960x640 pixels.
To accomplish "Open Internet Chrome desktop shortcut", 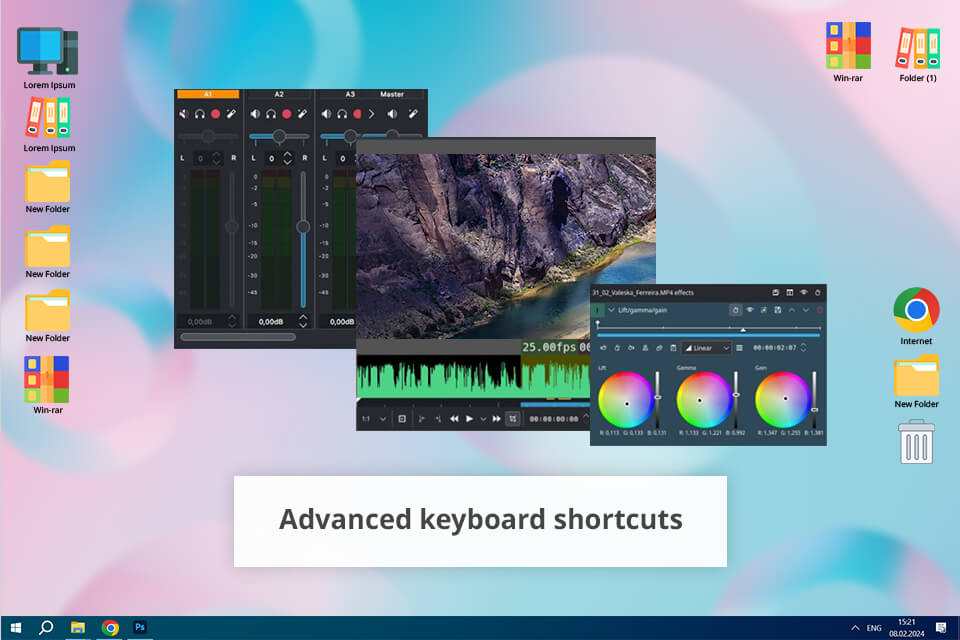I will pos(917,316).
